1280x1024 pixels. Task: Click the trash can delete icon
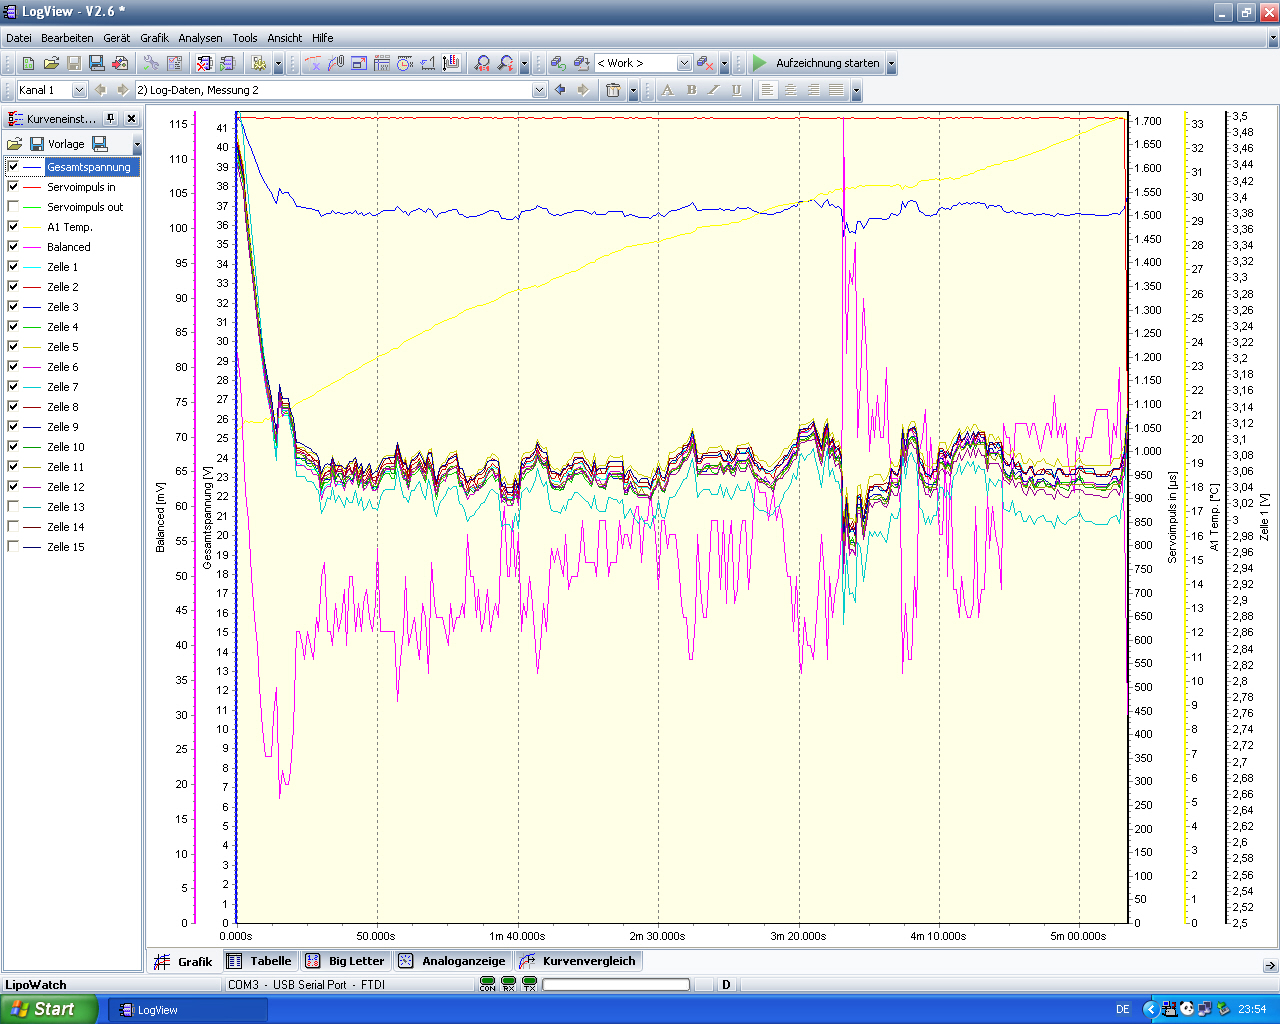pos(613,90)
